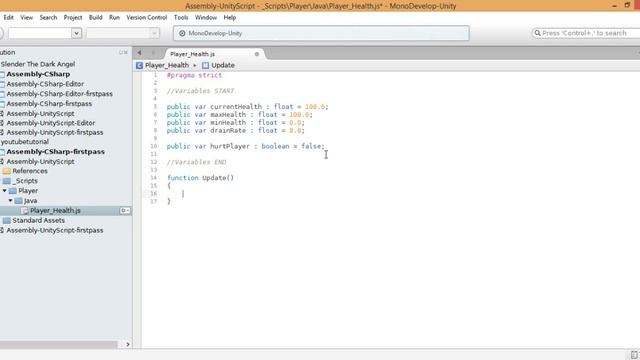This screenshot has height=360, width=640.
Task: Go to next document with forward arrow
Action: click(x=153, y=53)
